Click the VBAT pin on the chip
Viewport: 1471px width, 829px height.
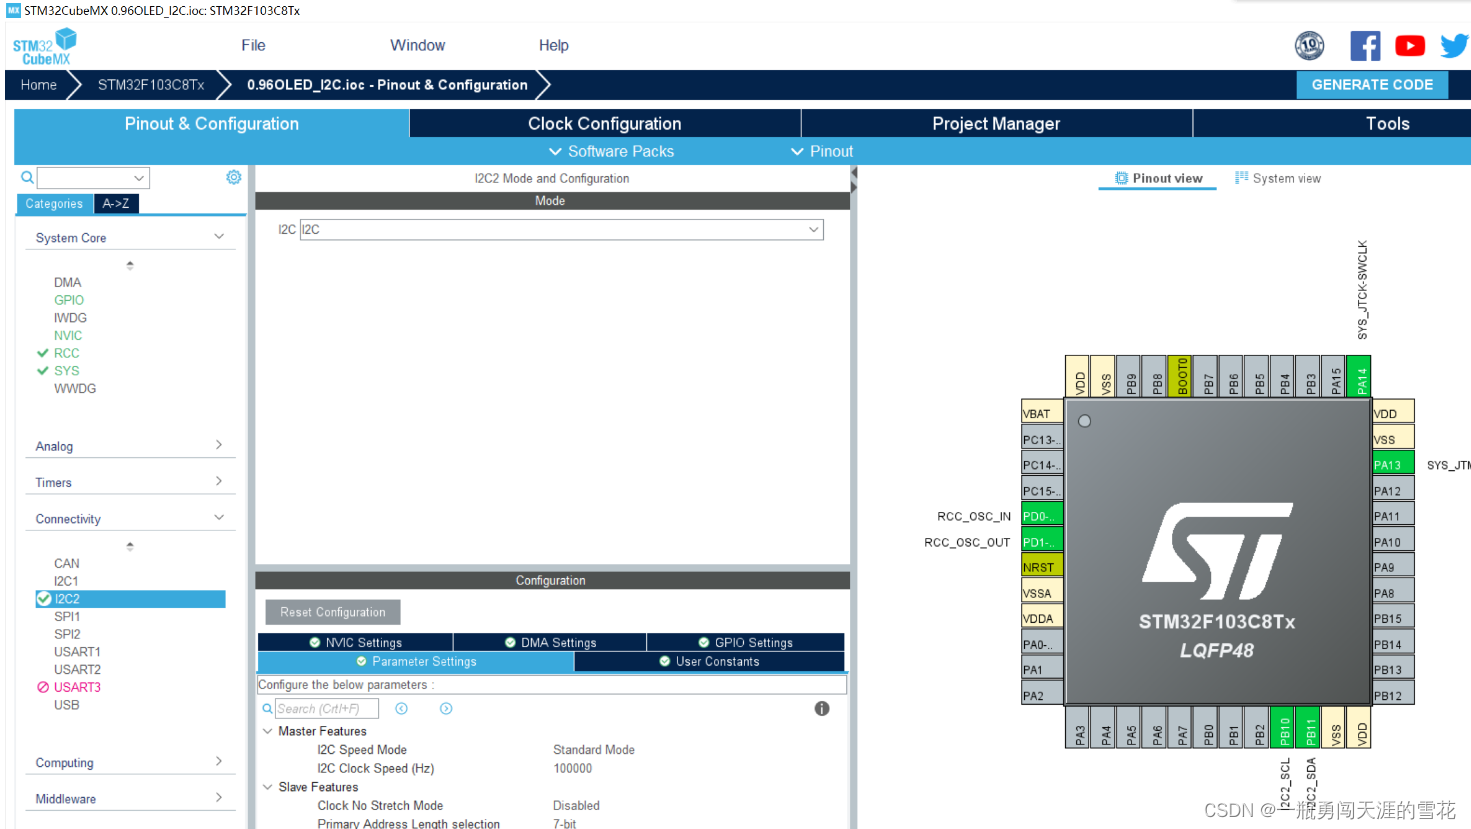(1041, 413)
